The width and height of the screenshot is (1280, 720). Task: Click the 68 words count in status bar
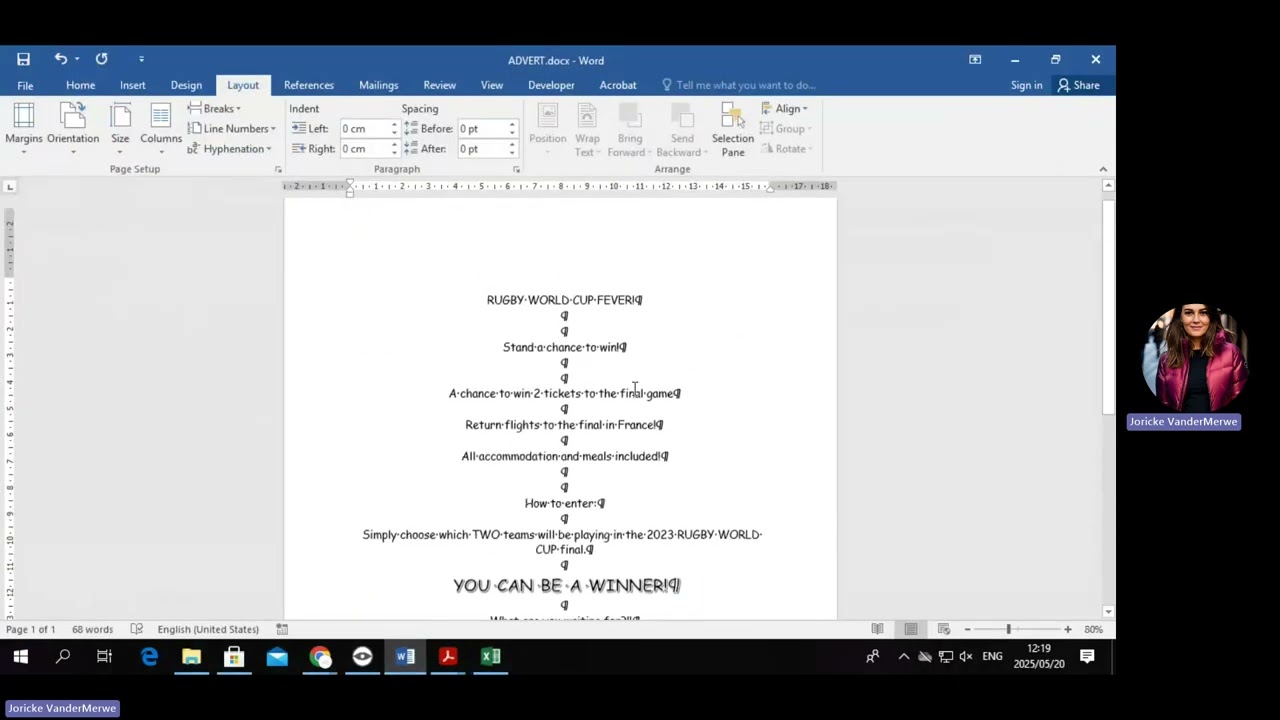pyautogui.click(x=92, y=629)
